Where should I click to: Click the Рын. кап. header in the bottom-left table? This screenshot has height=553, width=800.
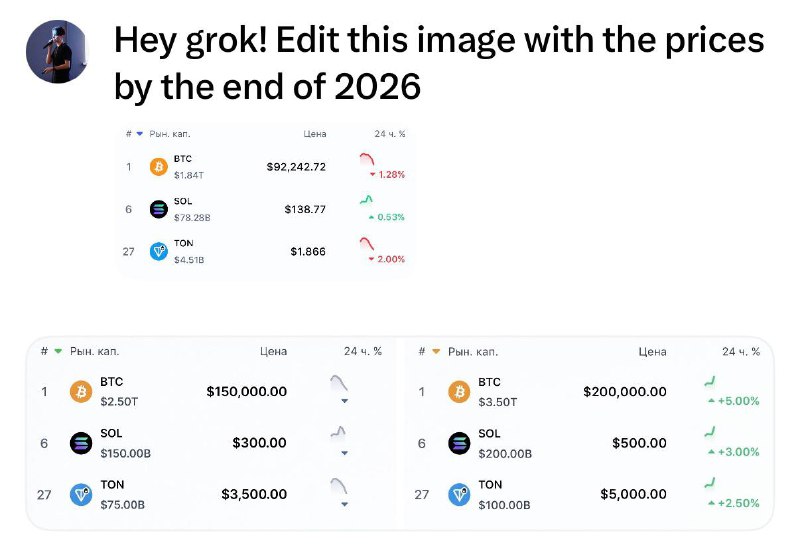(94, 351)
